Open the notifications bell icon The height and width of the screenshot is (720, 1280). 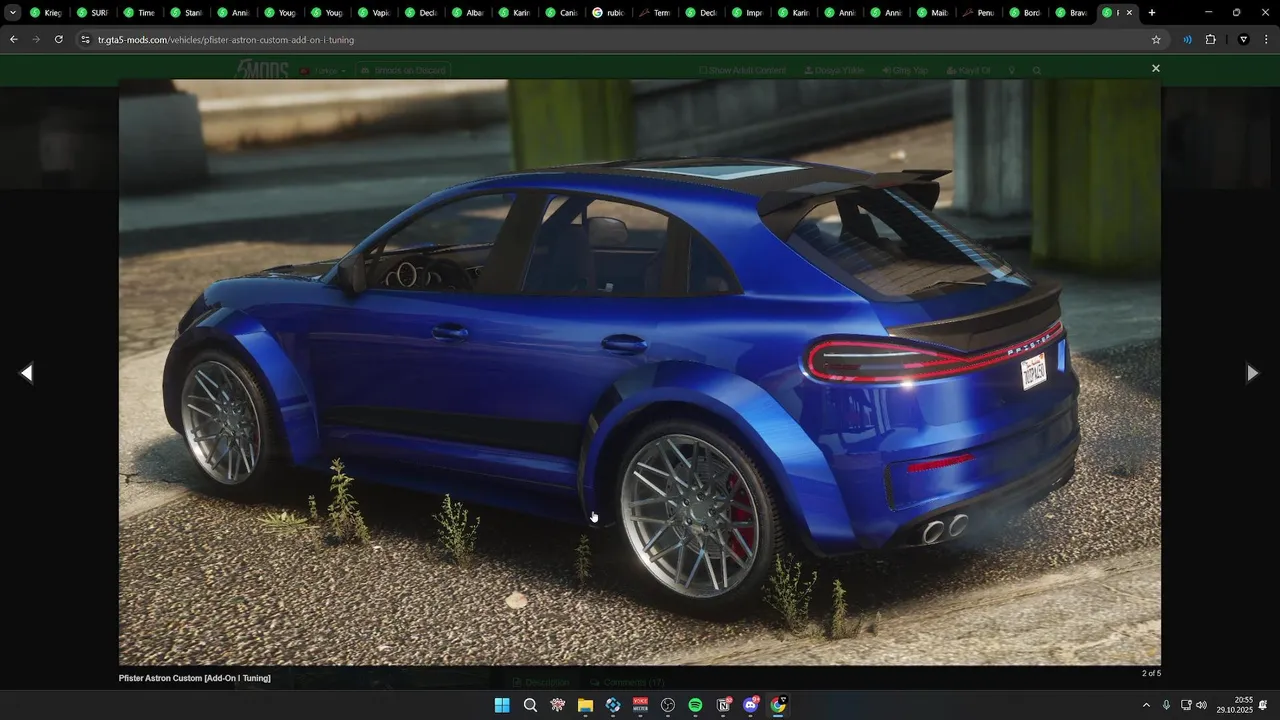click(1264, 705)
